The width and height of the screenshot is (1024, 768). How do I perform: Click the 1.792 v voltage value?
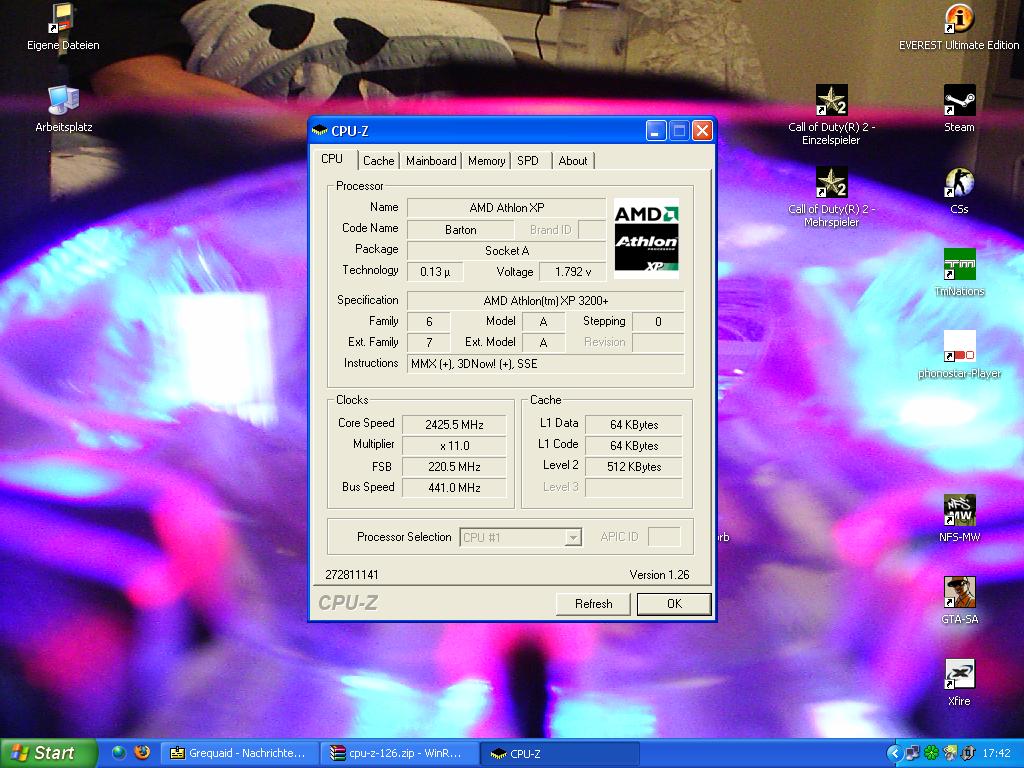573,272
